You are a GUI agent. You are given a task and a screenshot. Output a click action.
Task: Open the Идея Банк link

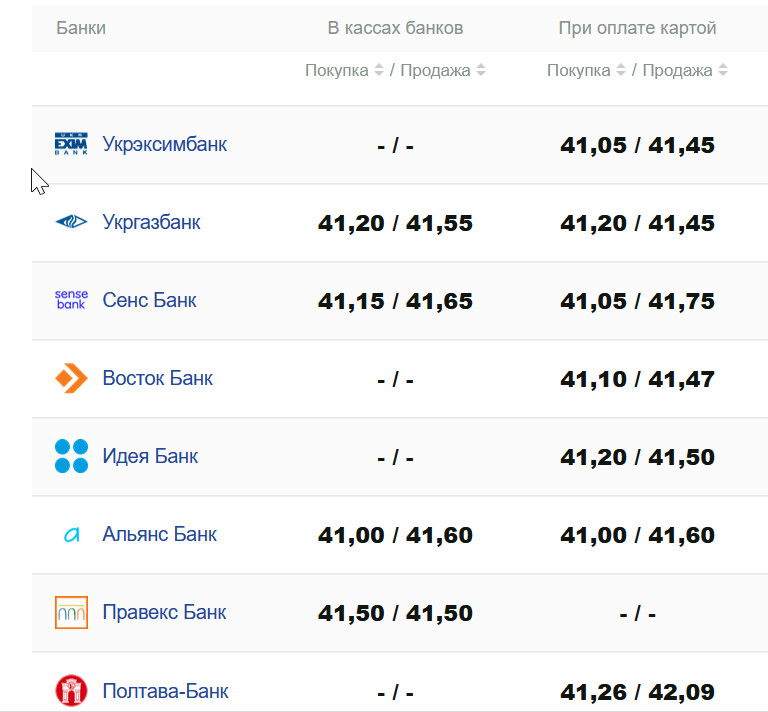point(150,456)
